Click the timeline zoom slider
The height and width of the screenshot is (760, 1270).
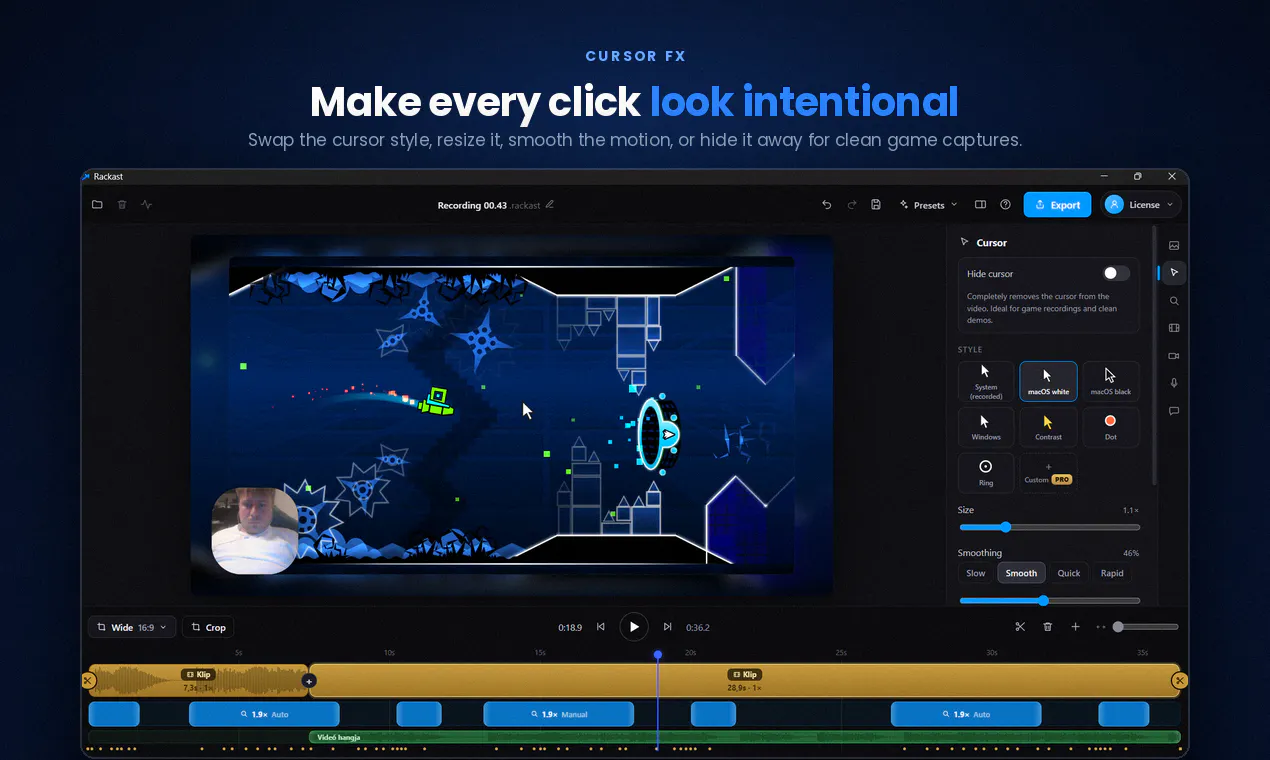coord(1145,627)
